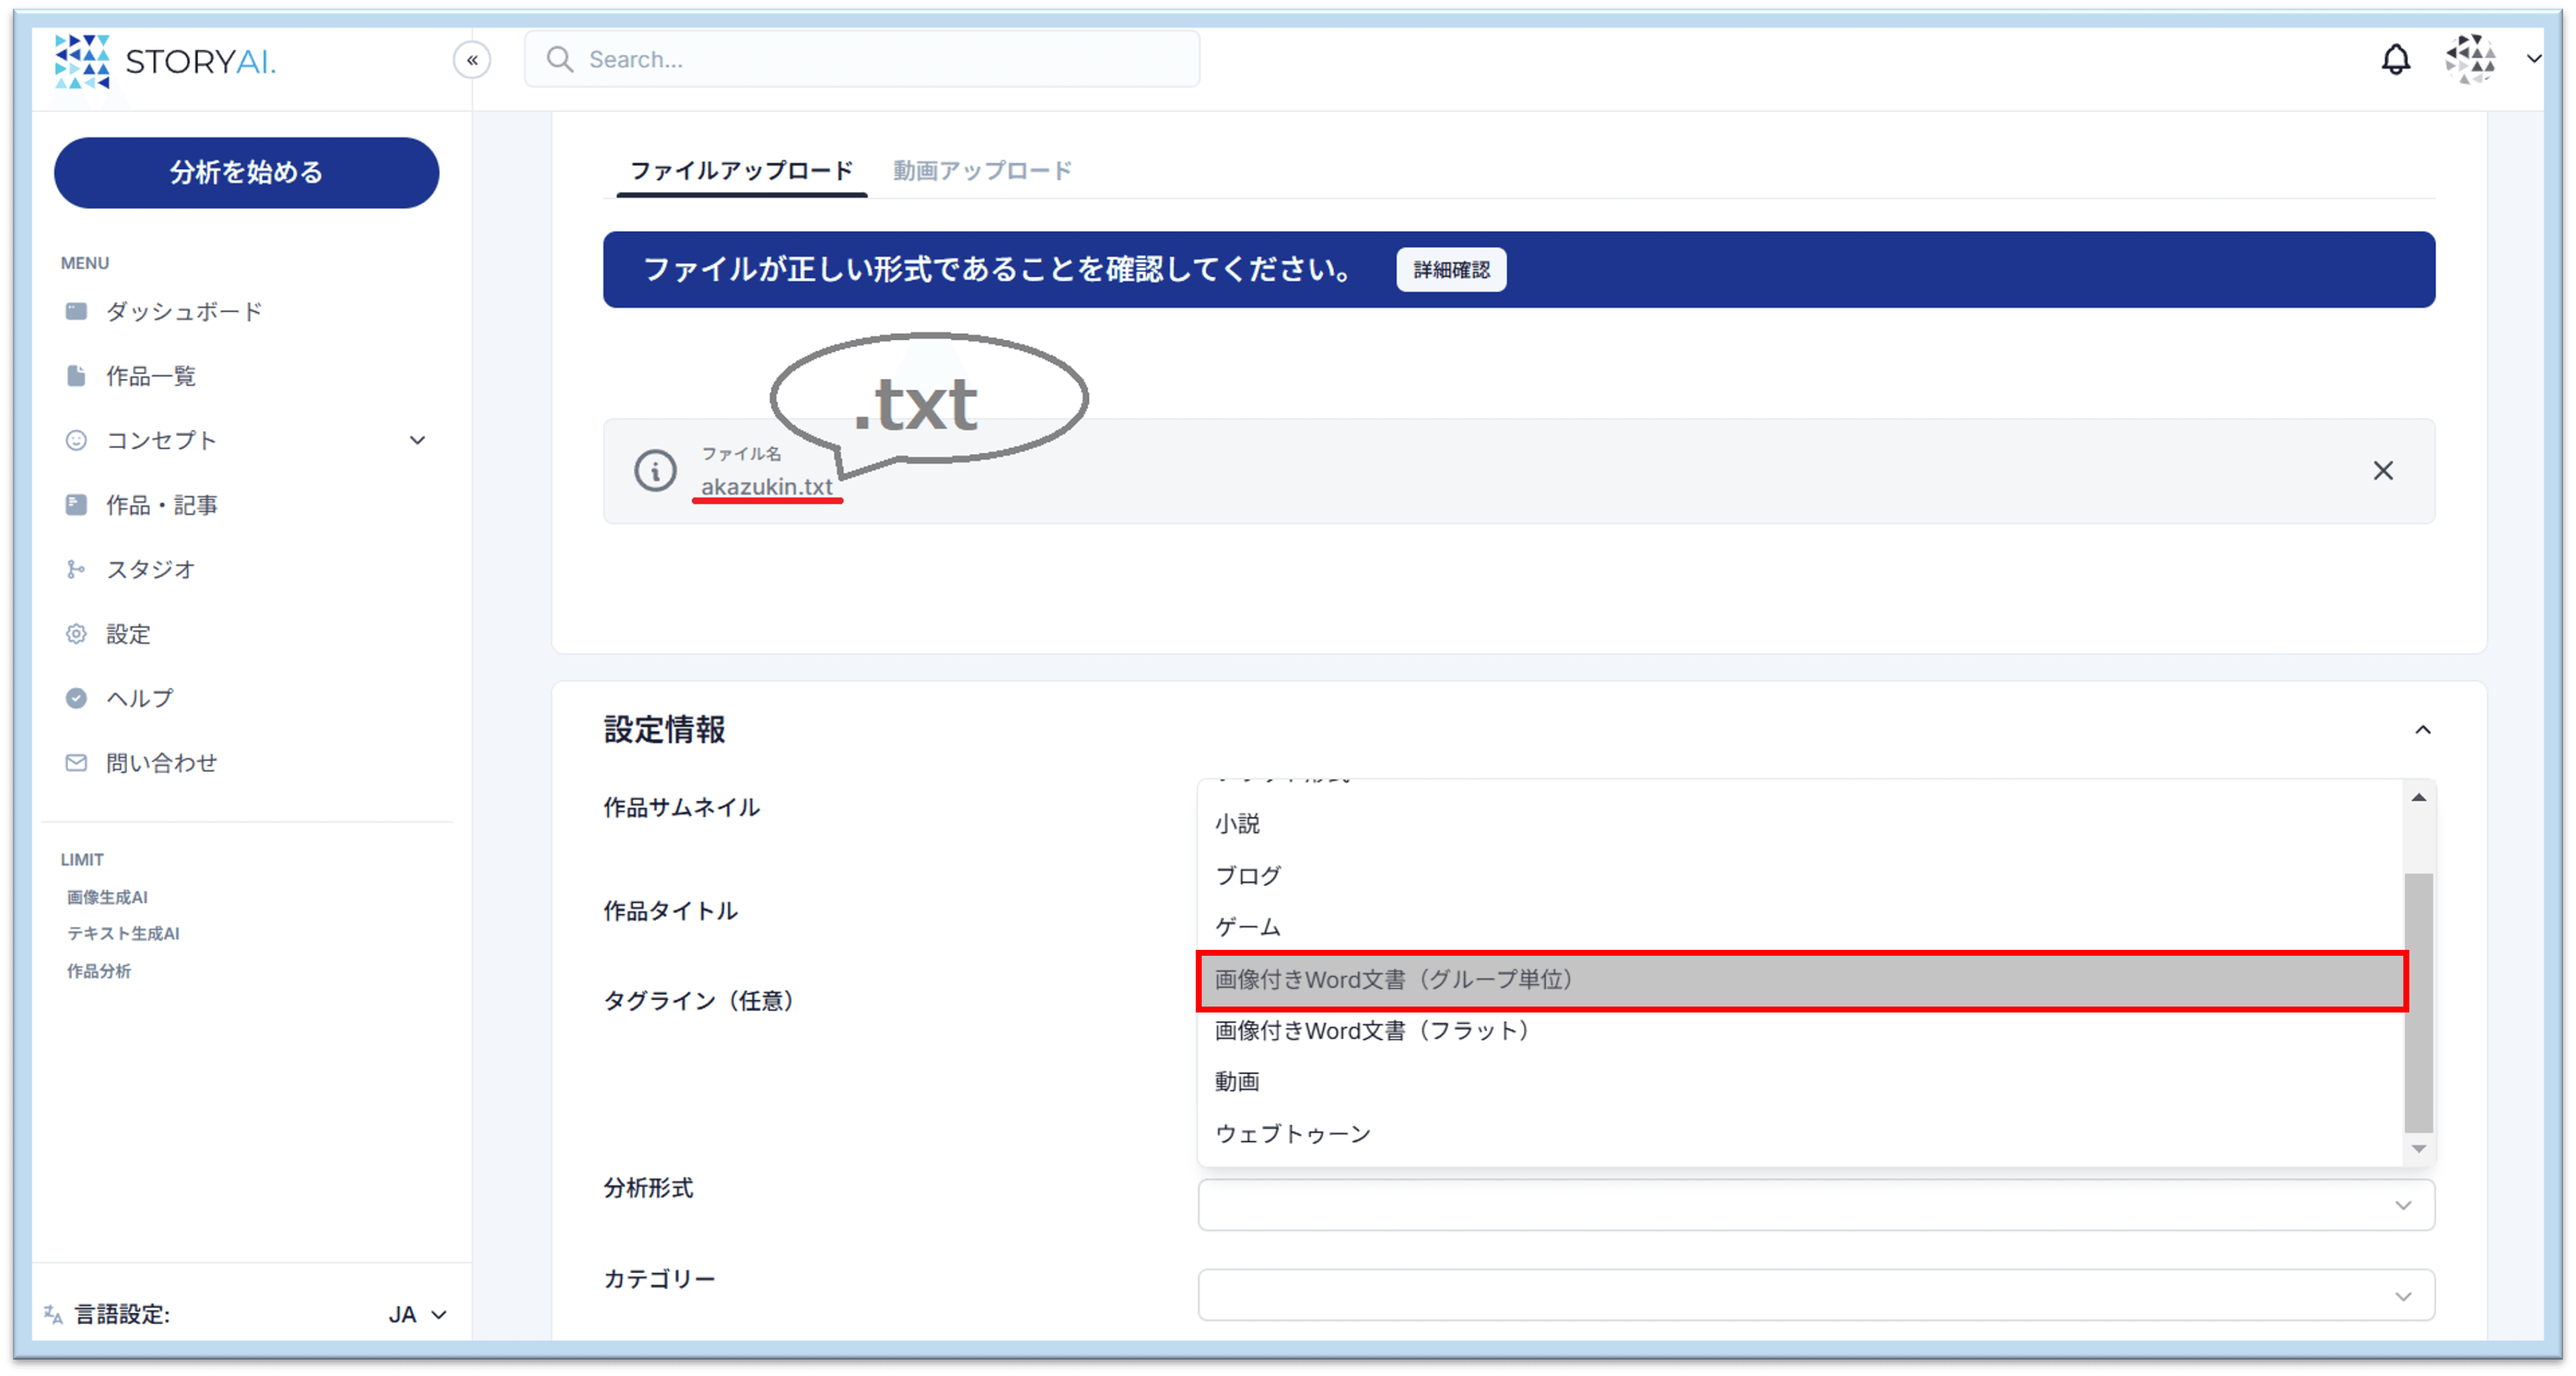Select 小説 from the list

coord(1800,824)
